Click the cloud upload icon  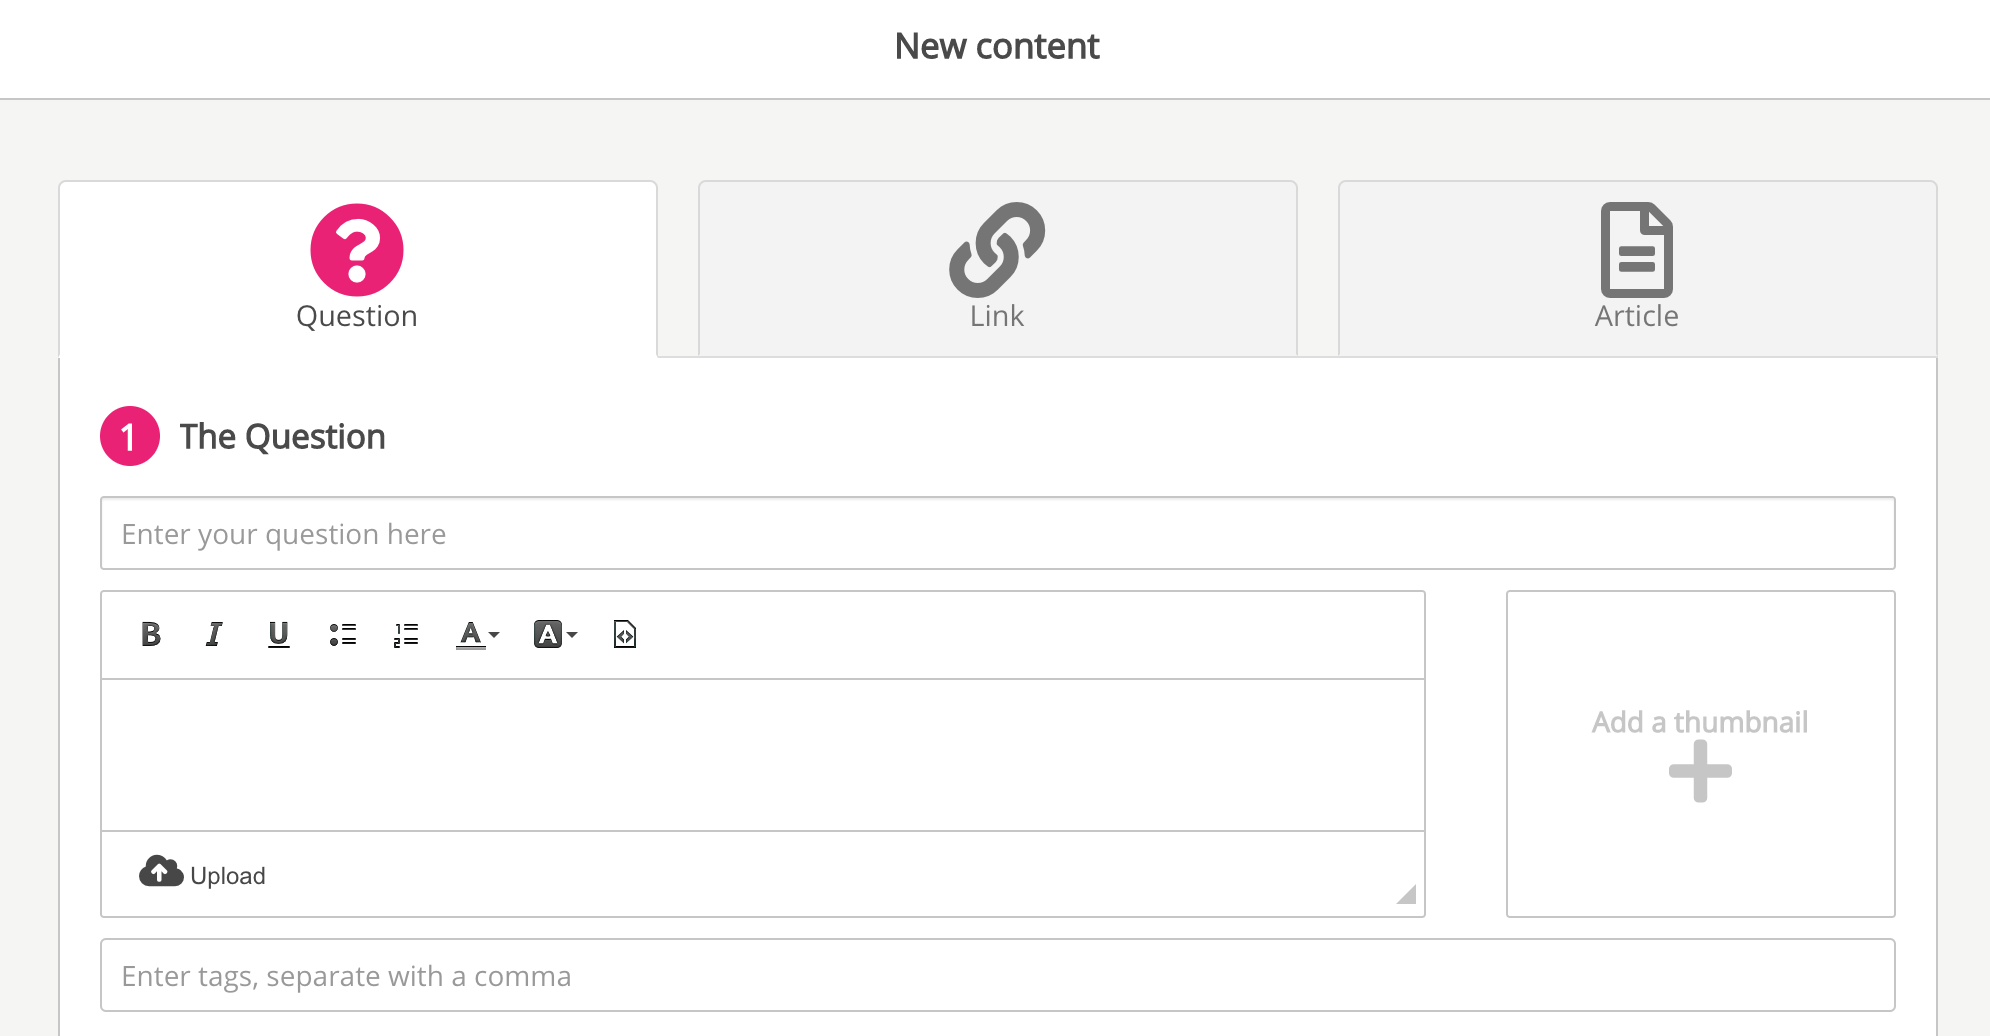[x=161, y=871]
